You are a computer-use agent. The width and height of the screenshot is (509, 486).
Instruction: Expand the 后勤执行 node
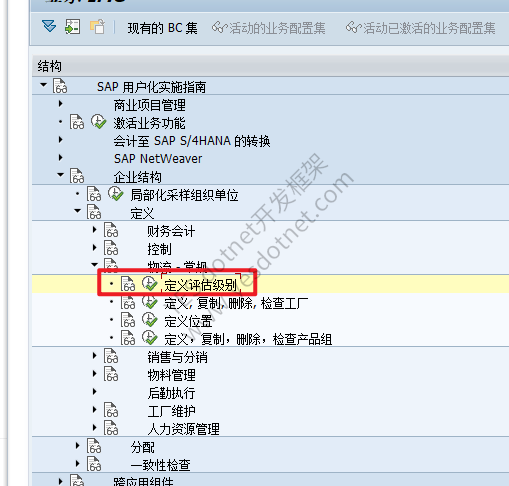point(95,392)
